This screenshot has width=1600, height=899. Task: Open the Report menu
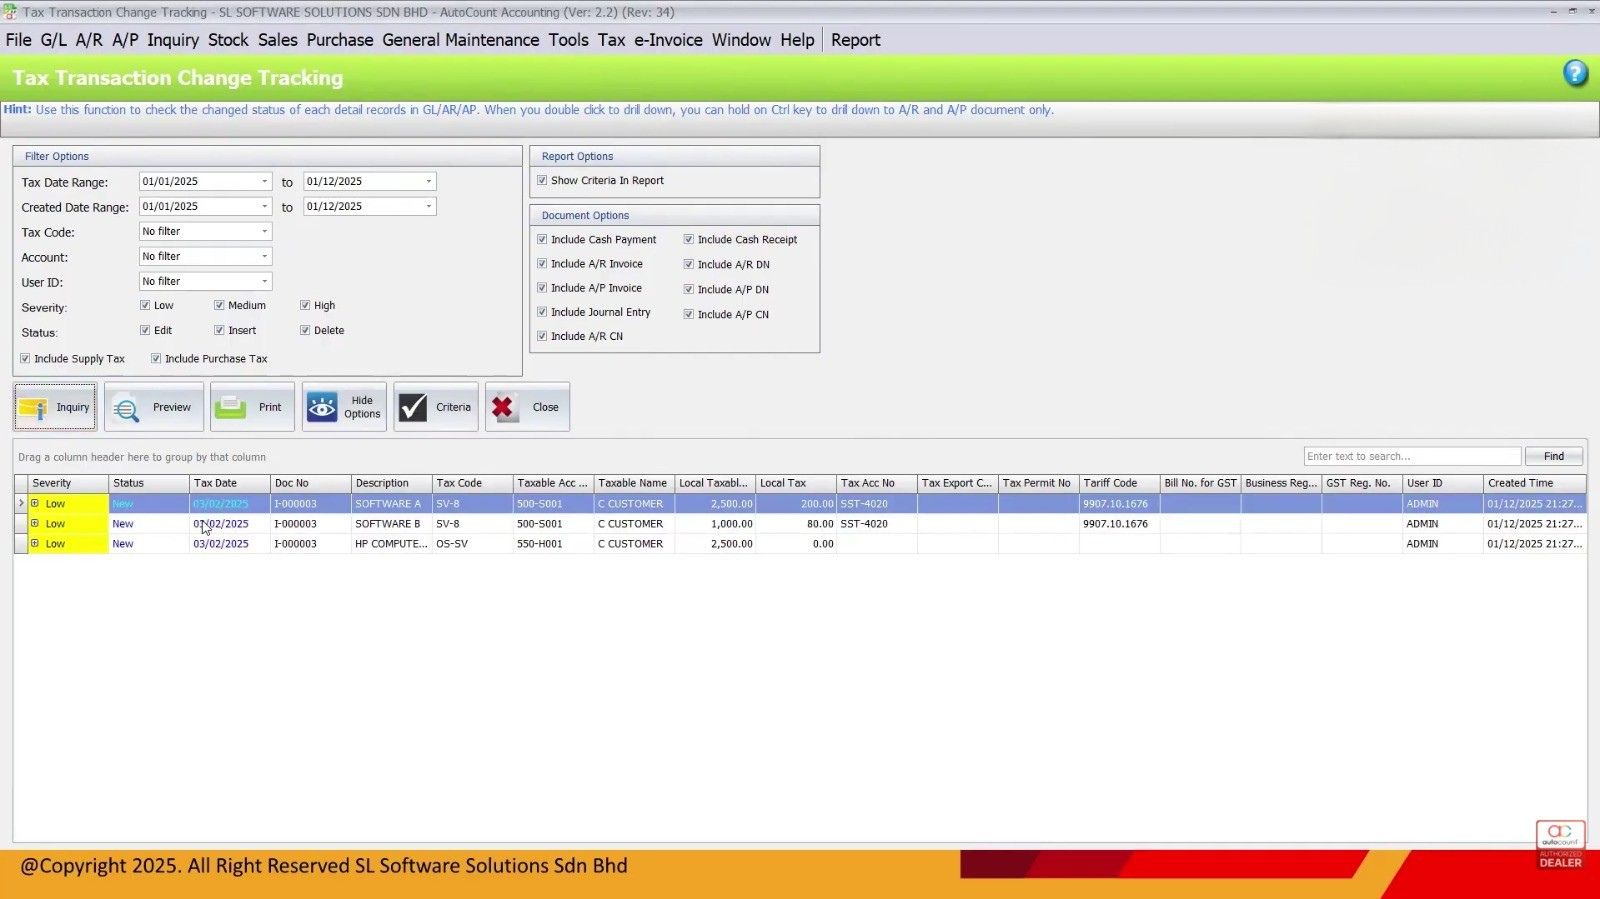pos(856,40)
